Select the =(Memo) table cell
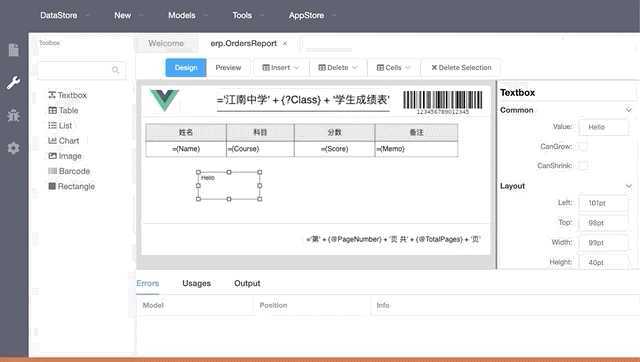This screenshot has width=640, height=362. pyautogui.click(x=416, y=149)
